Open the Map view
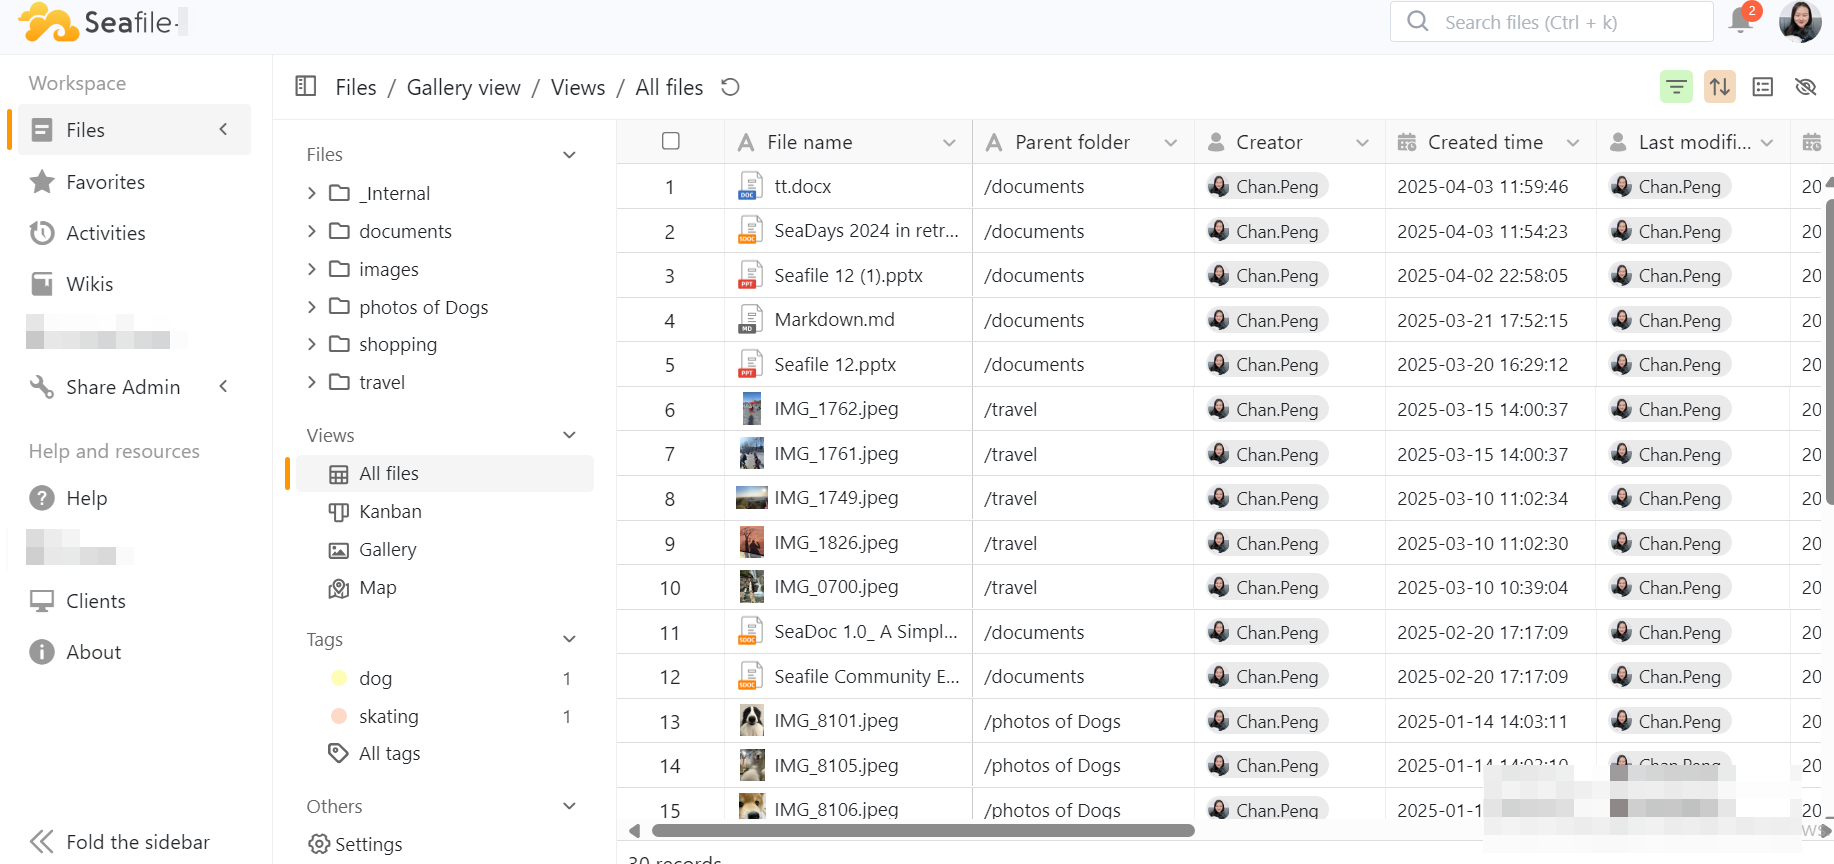1834x864 pixels. [x=377, y=588]
